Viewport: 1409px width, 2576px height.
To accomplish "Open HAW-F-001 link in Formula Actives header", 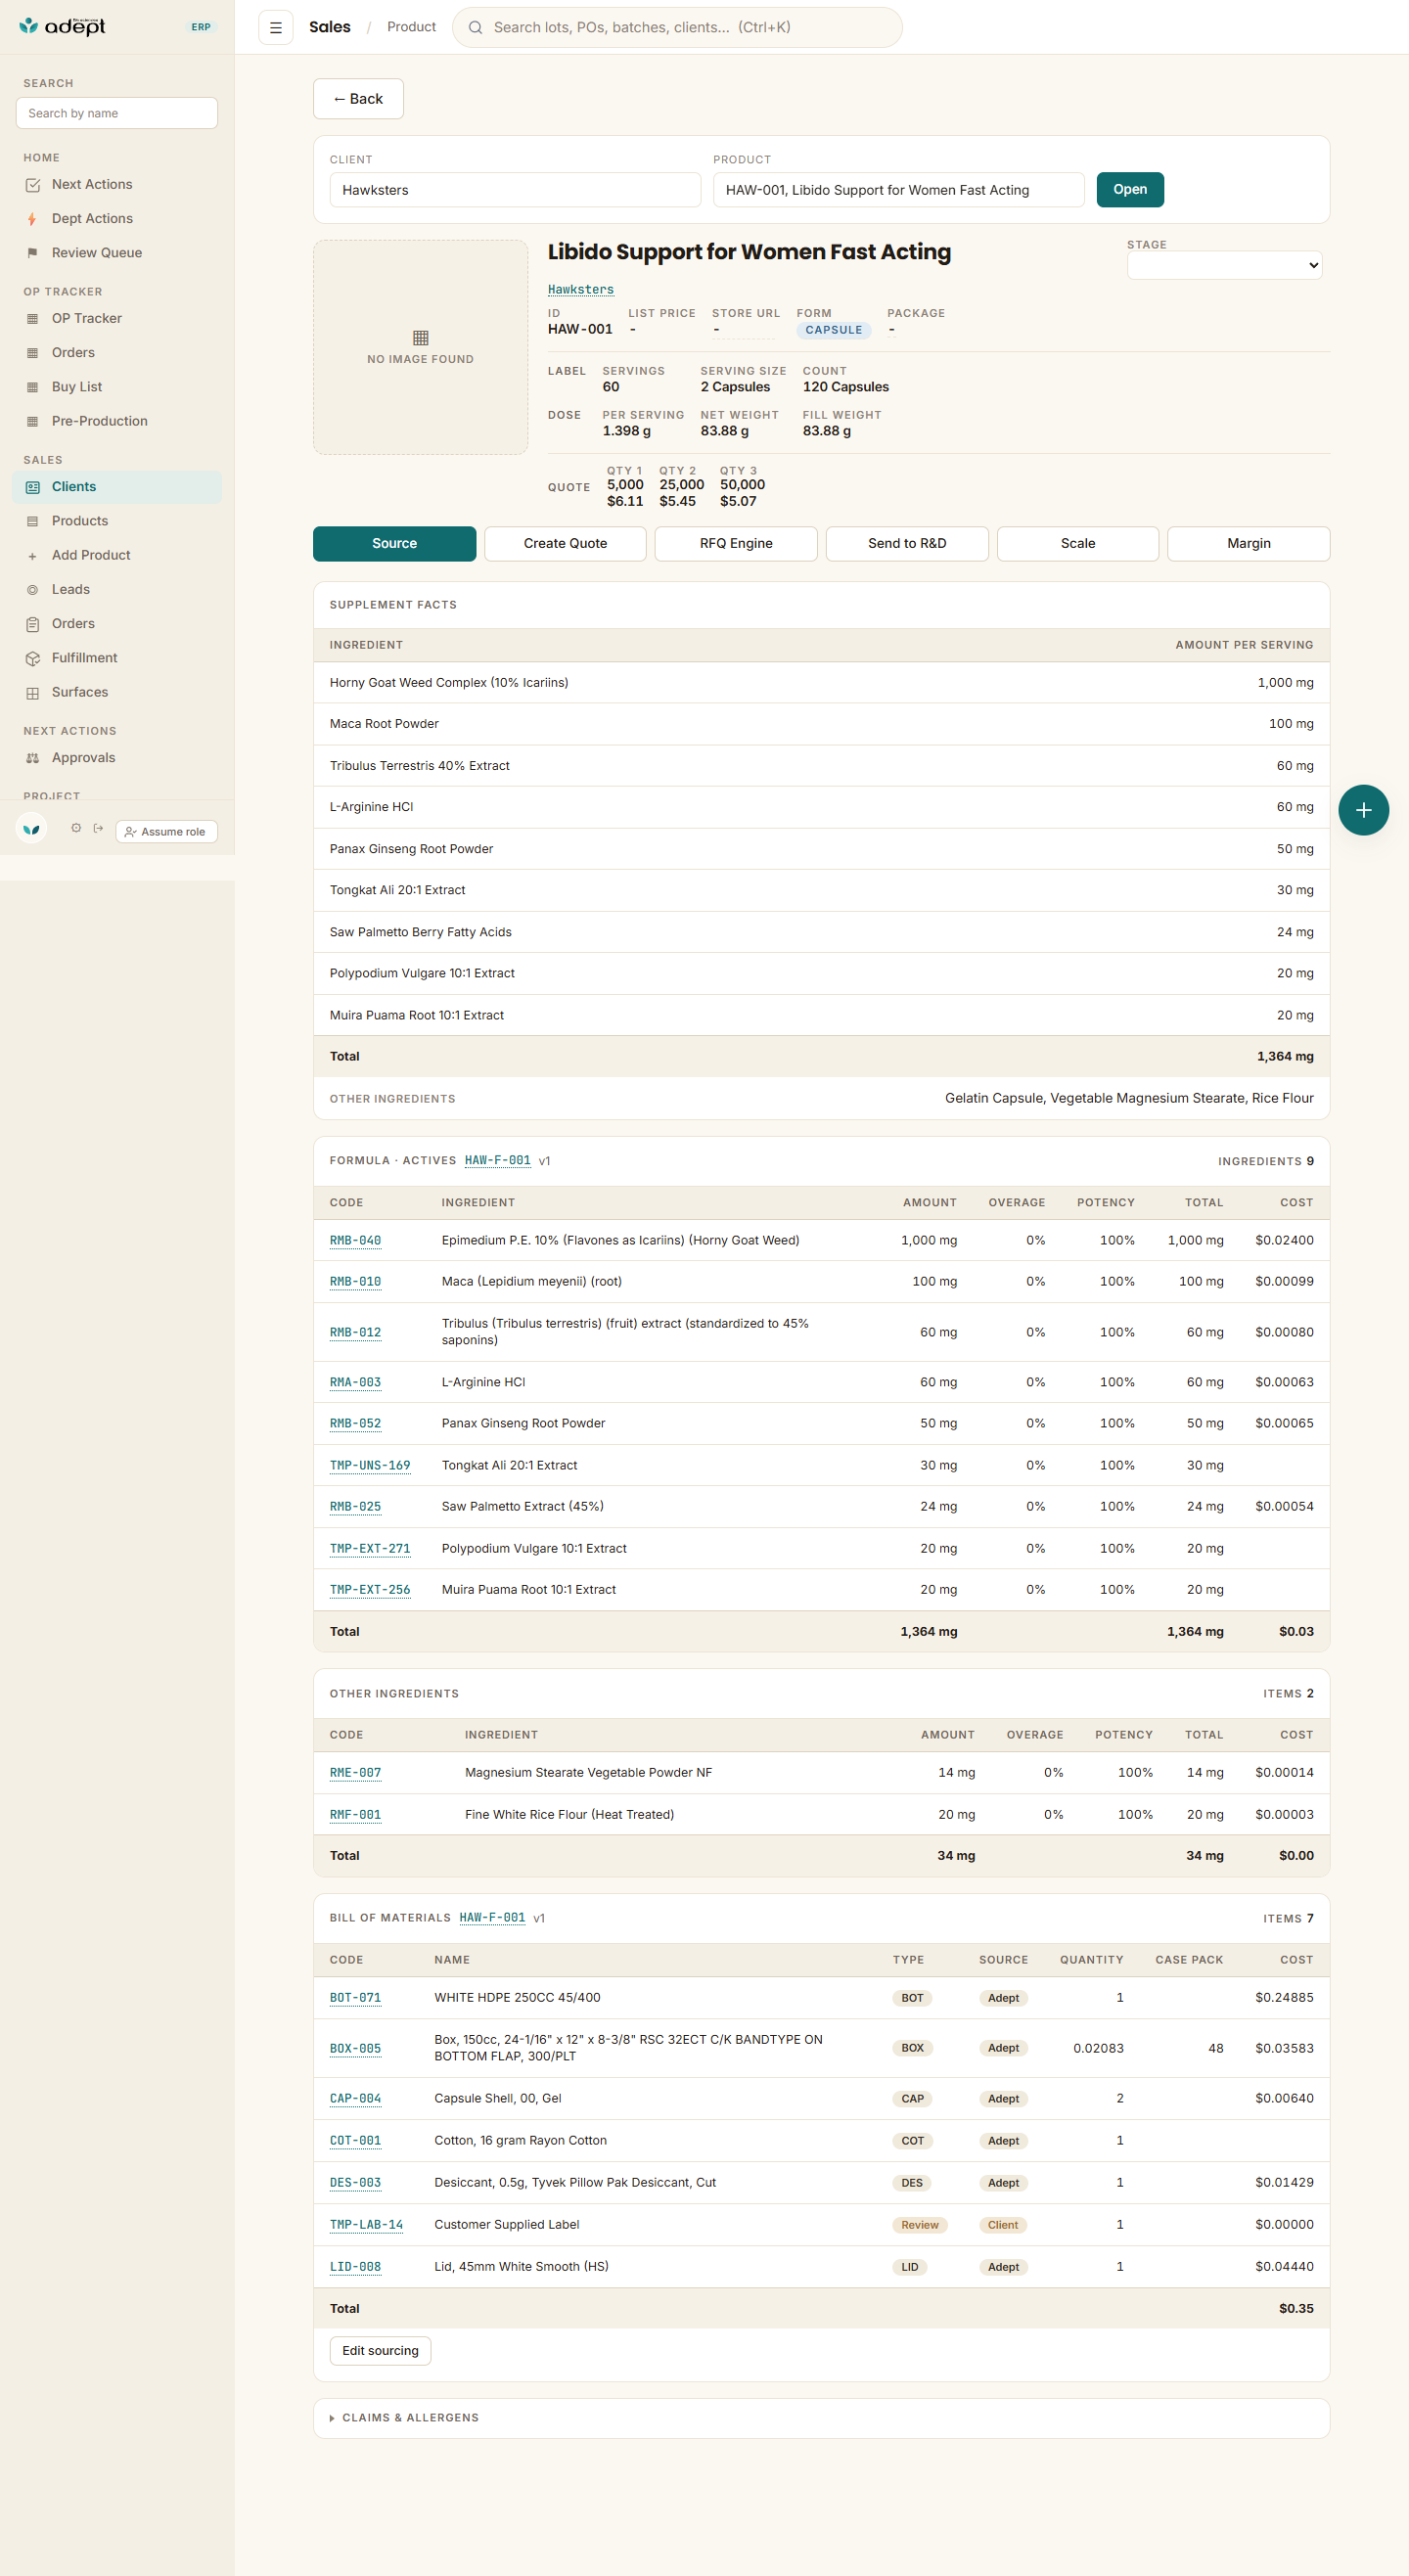I will pyautogui.click(x=498, y=1161).
